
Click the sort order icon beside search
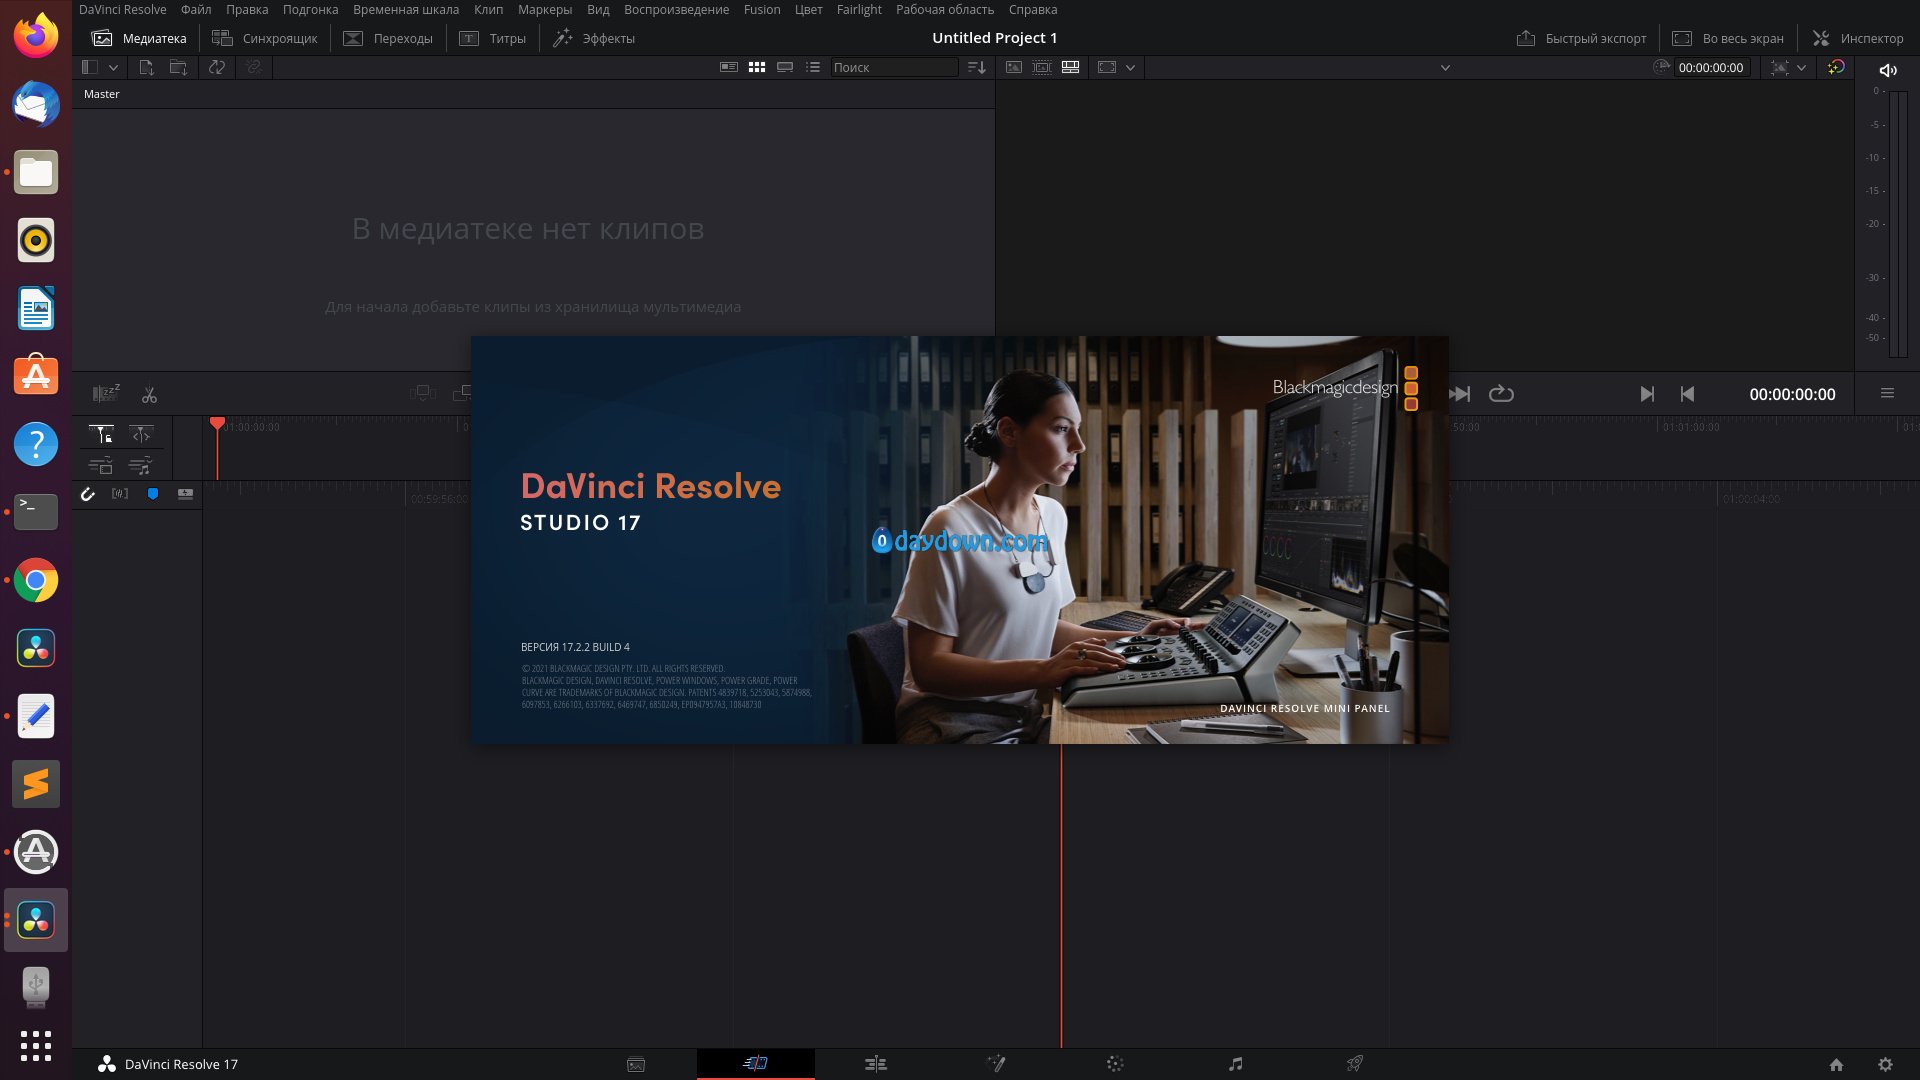[x=977, y=67]
